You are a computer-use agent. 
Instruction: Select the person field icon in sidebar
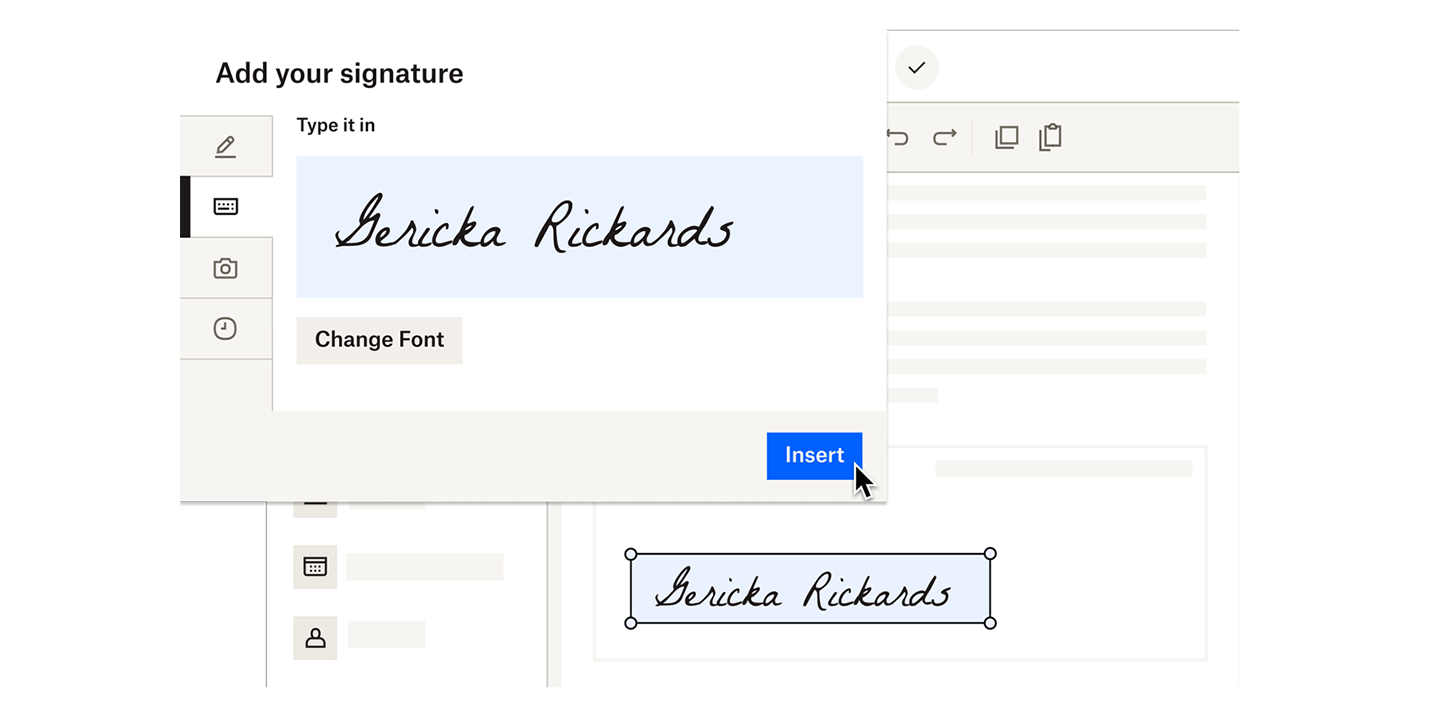click(x=315, y=638)
